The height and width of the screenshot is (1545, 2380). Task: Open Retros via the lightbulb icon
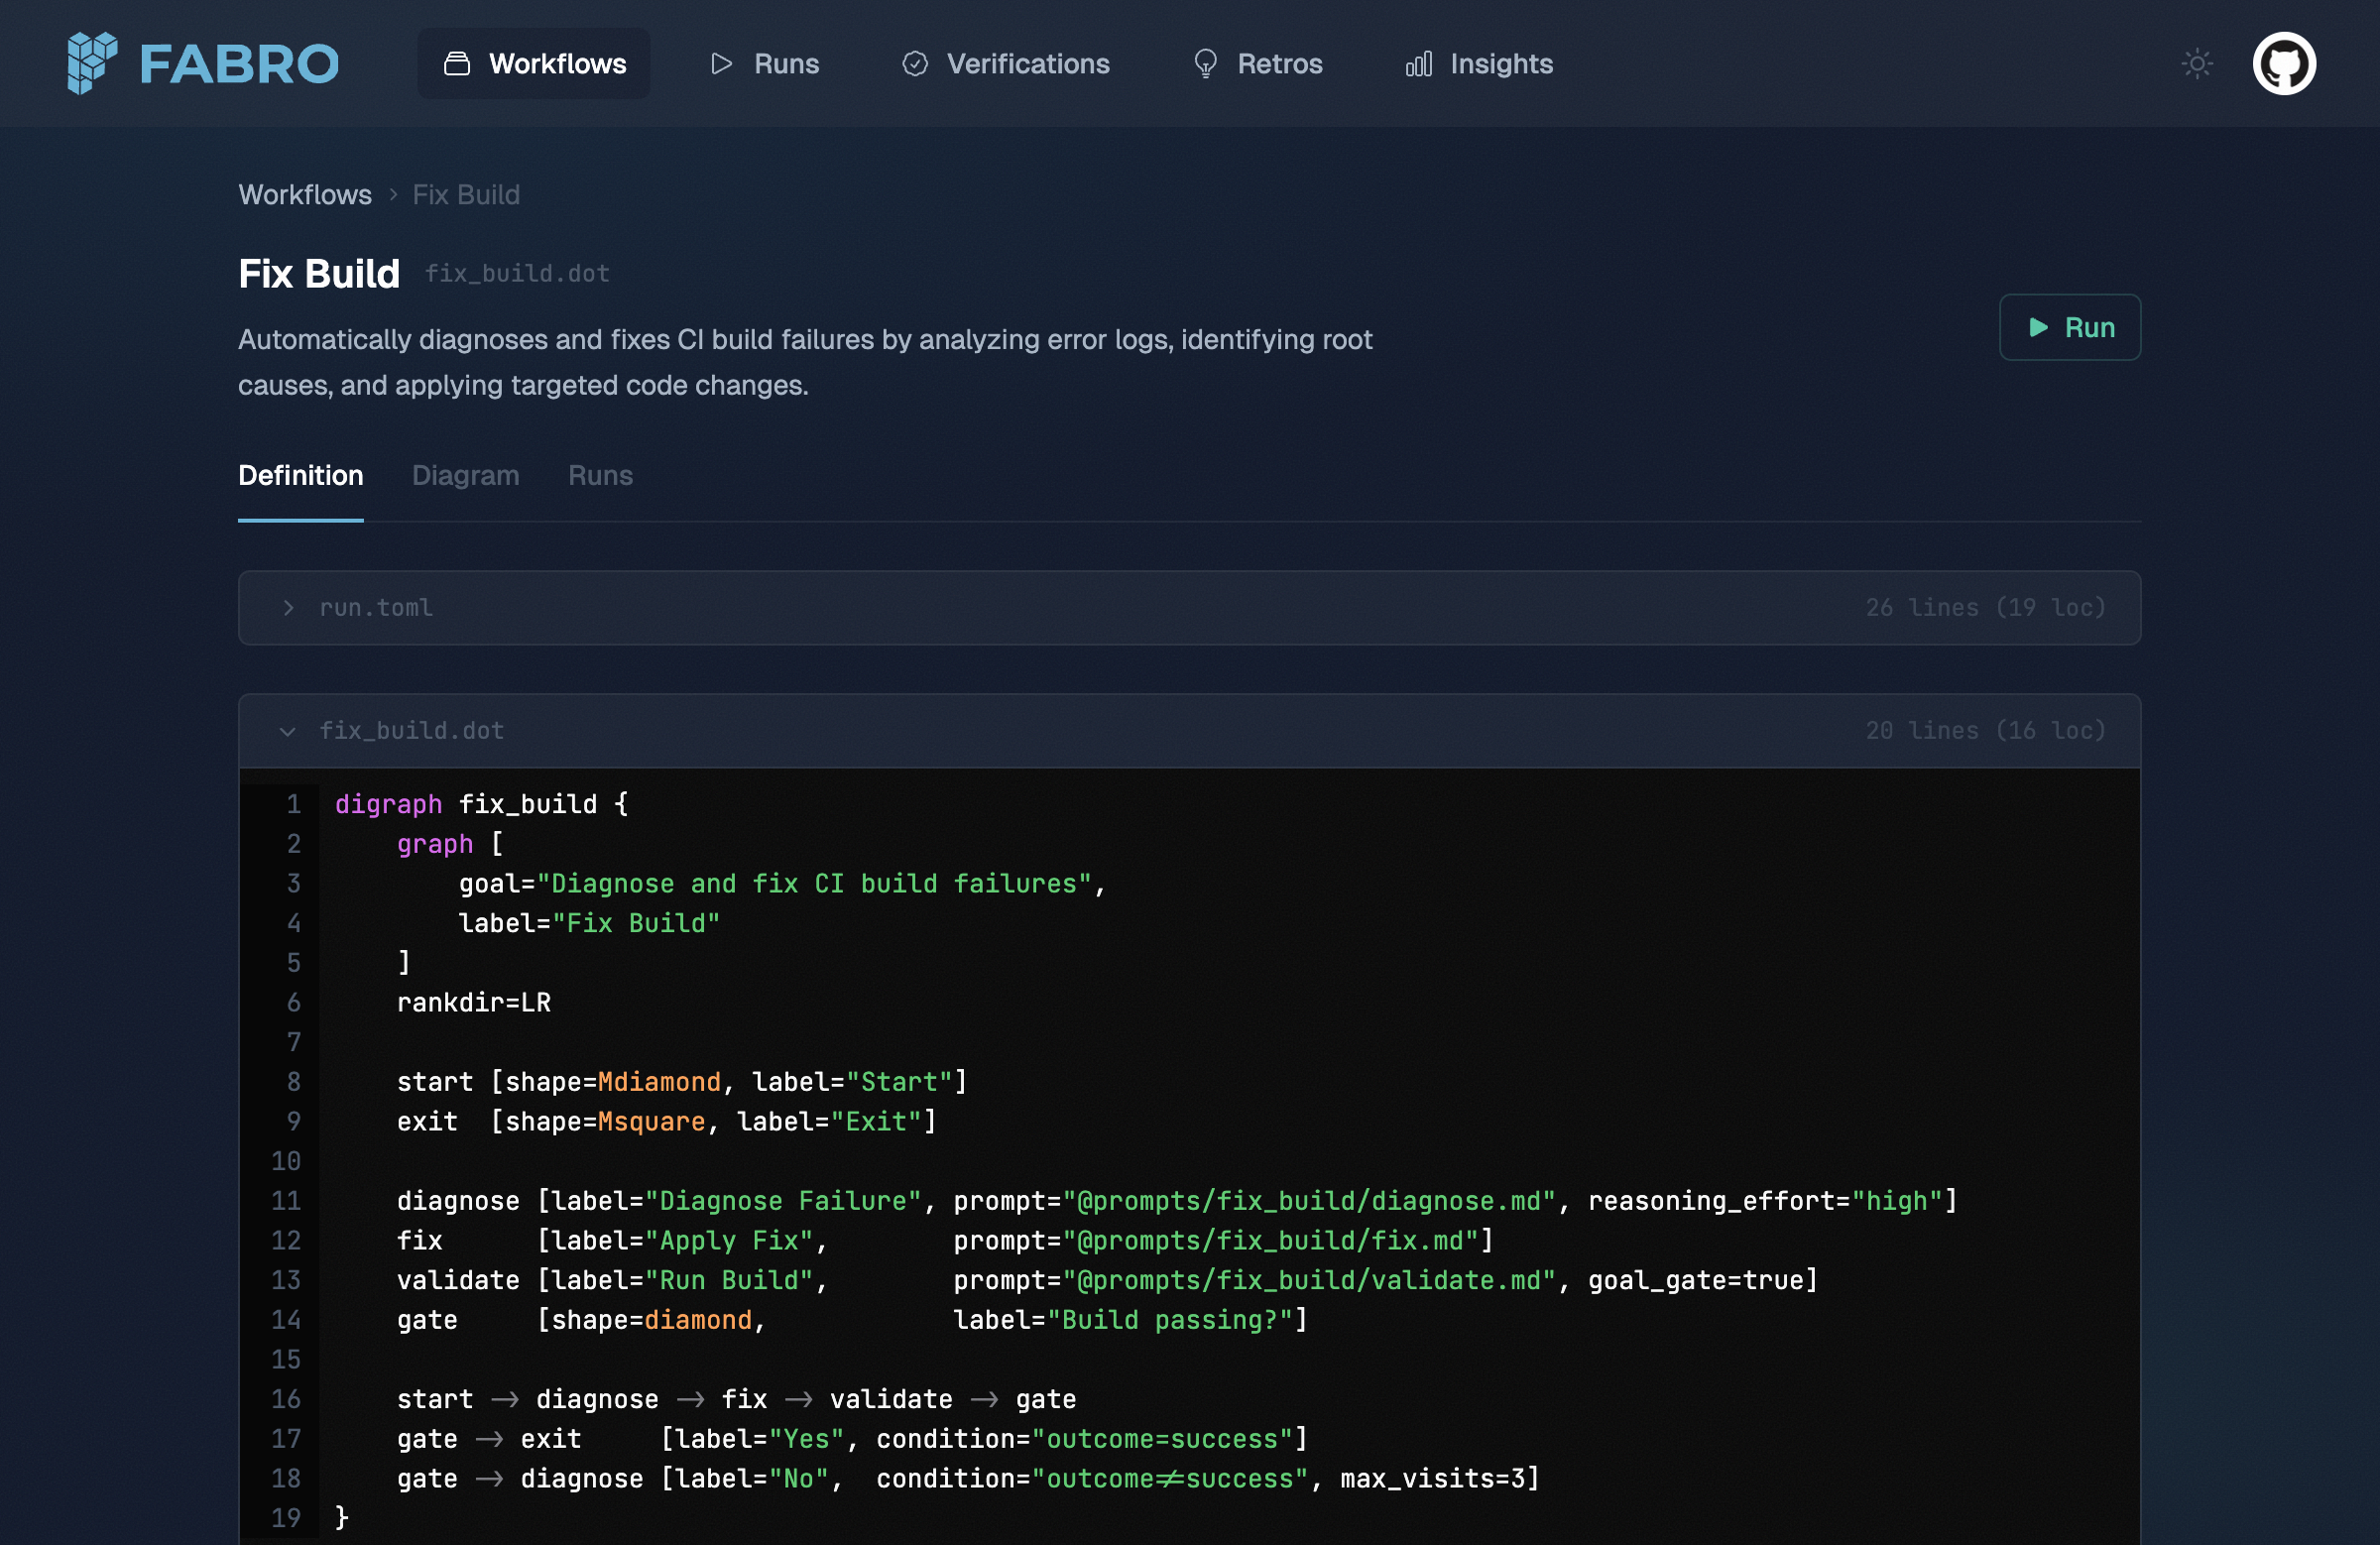pos(1205,64)
